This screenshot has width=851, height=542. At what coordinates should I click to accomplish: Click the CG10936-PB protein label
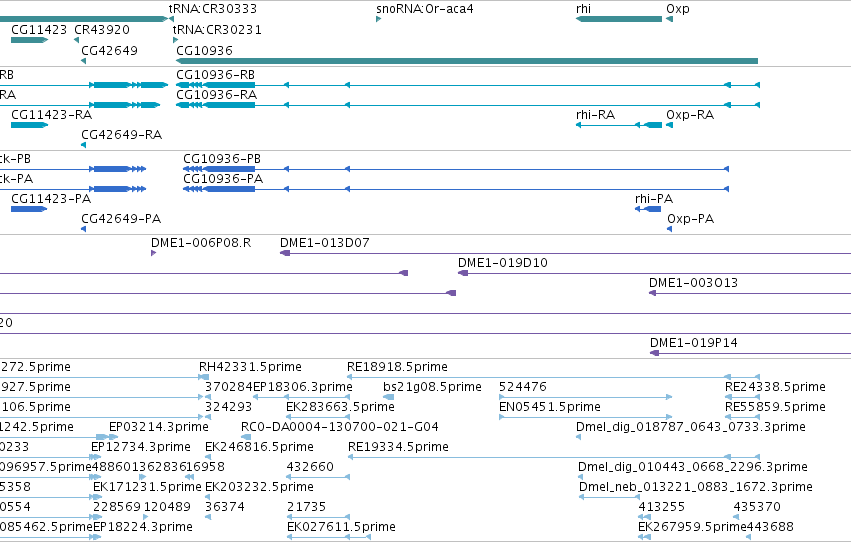point(222,158)
